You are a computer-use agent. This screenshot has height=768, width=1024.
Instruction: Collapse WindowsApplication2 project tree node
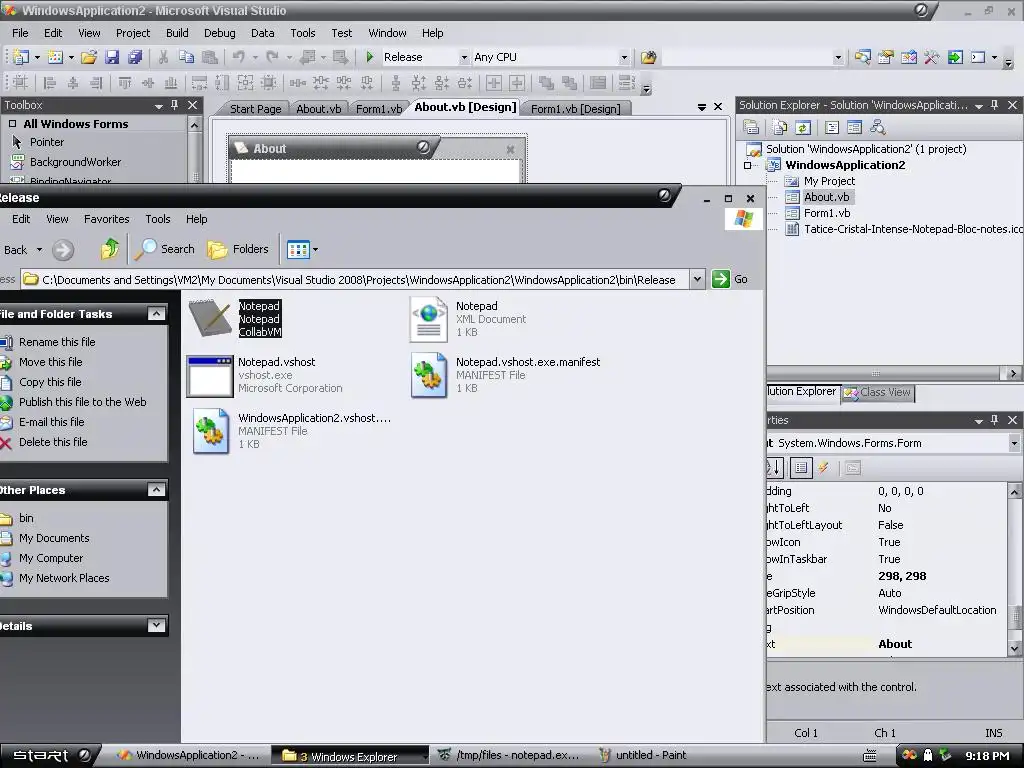coord(747,165)
